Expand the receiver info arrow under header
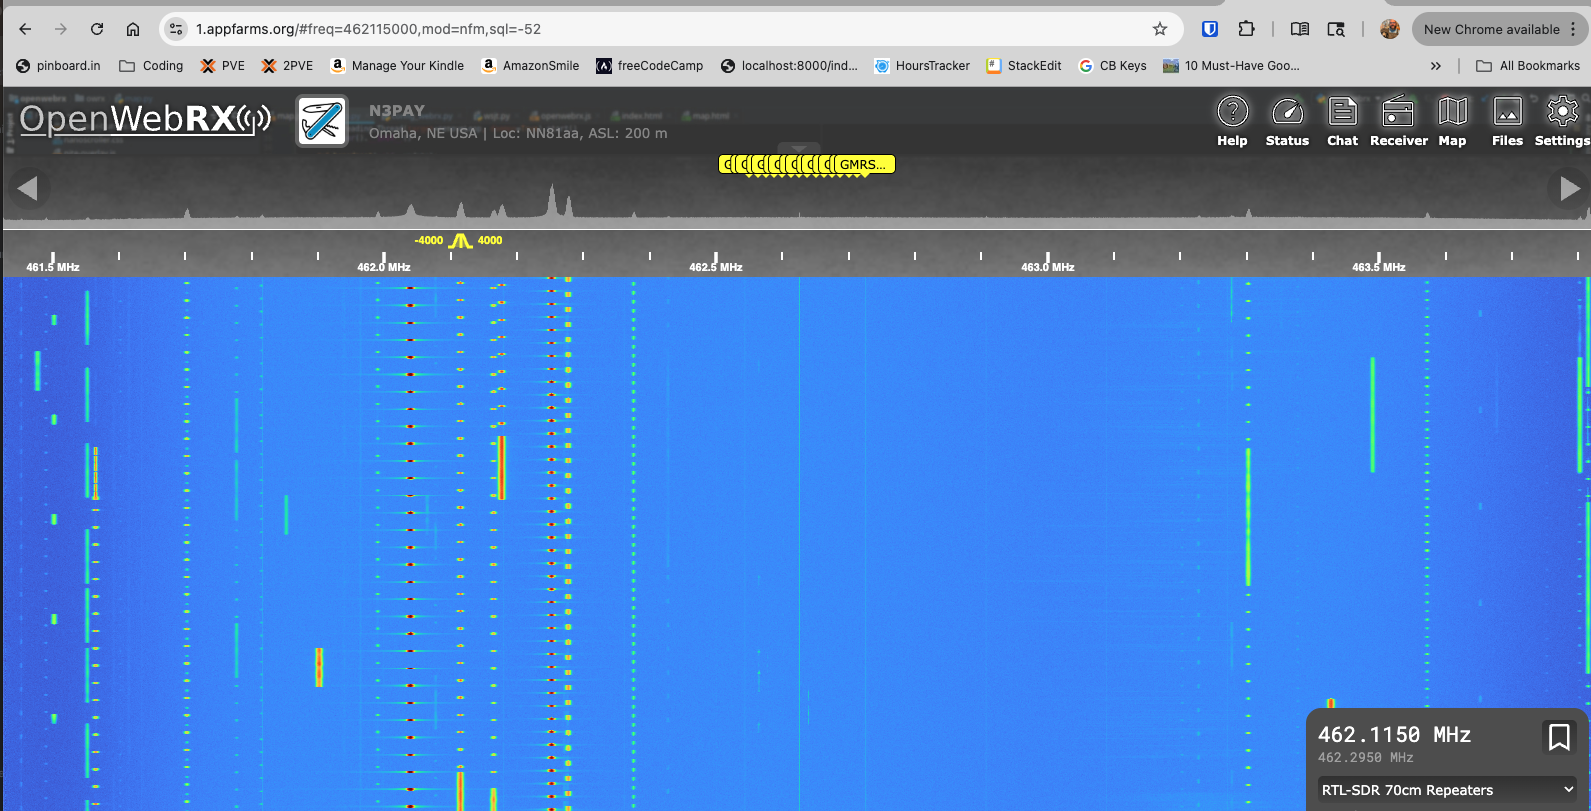The width and height of the screenshot is (1591, 811). coord(799,149)
